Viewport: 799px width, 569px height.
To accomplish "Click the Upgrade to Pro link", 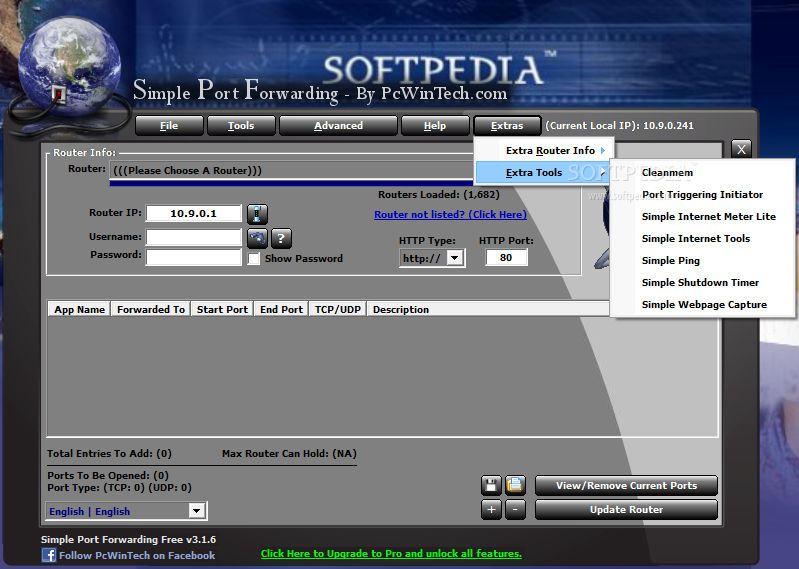I will click(x=391, y=554).
